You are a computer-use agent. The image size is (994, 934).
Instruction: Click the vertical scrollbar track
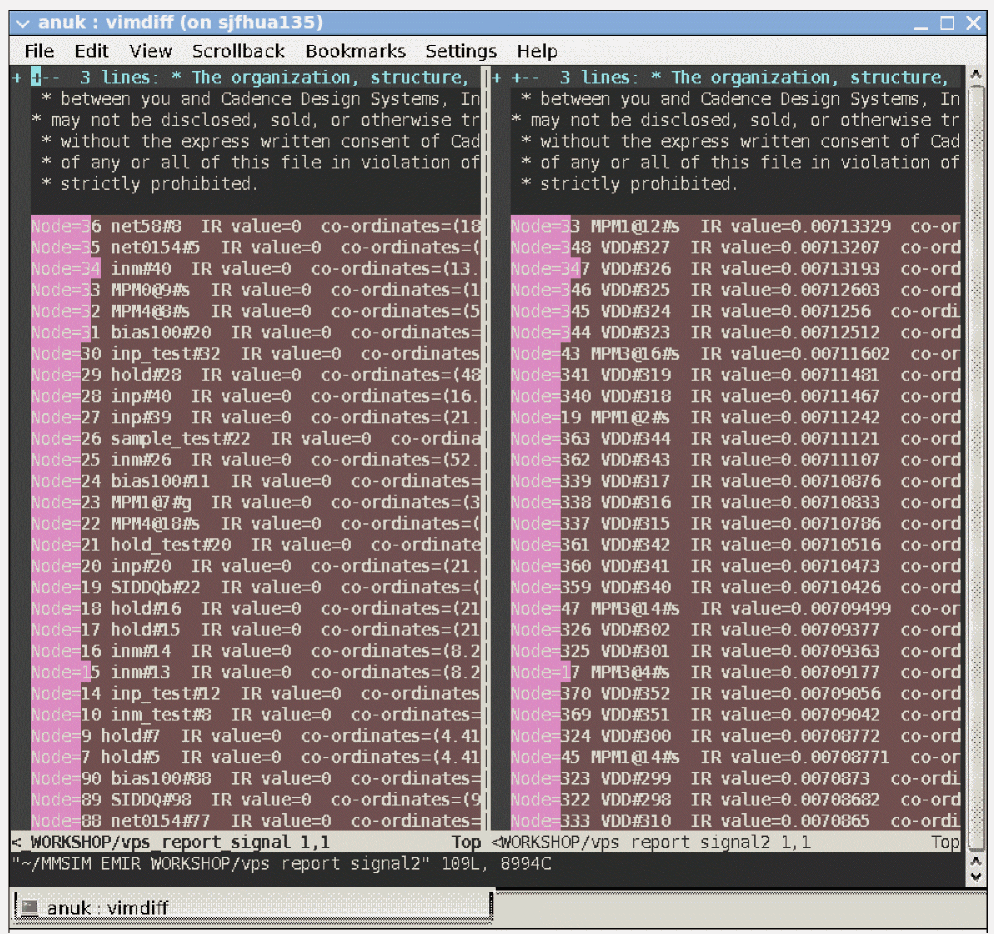pyautogui.click(x=976, y=469)
